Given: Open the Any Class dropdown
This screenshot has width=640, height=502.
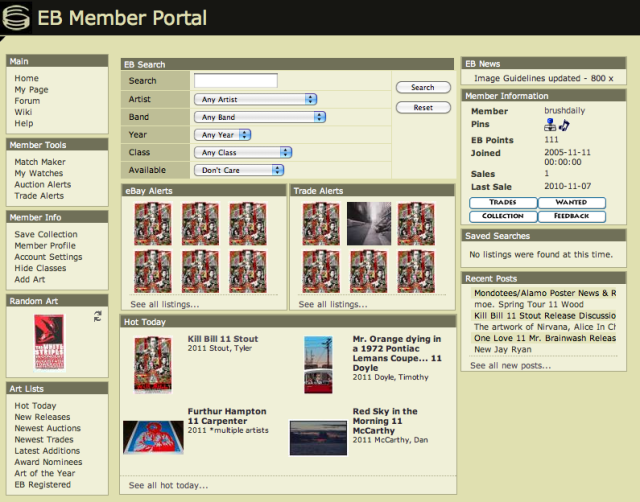Looking at the screenshot, I should (x=243, y=152).
